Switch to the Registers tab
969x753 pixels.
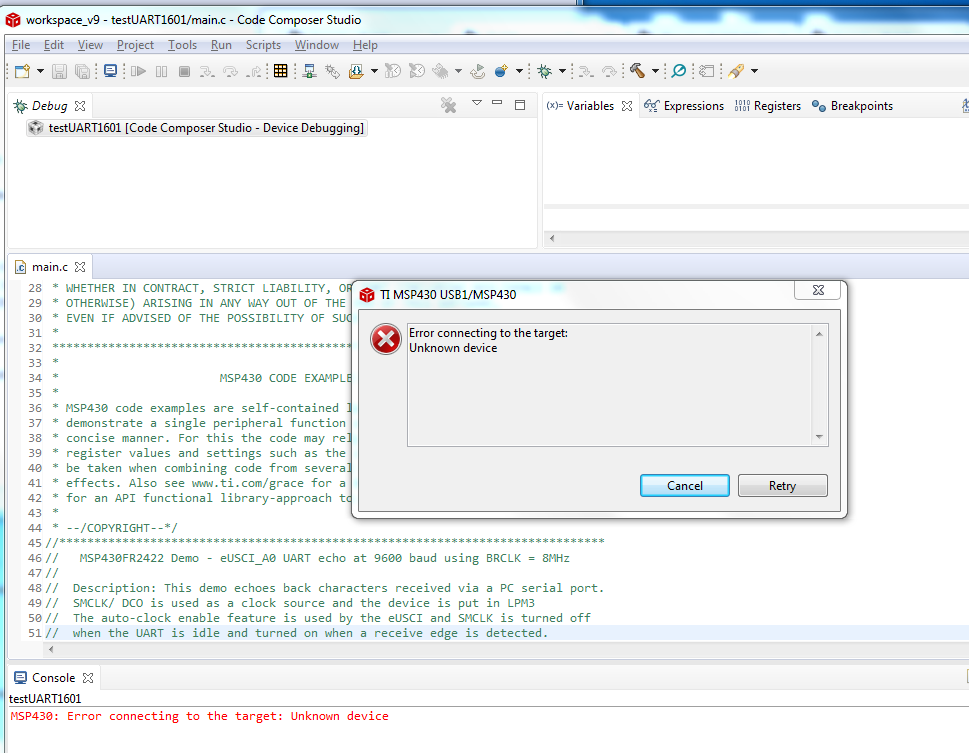(768, 106)
